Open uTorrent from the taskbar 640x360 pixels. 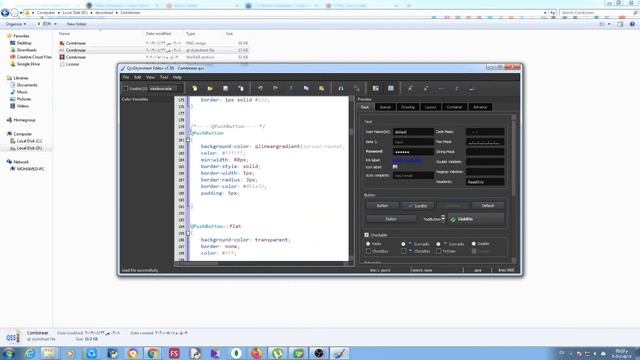pos(278,353)
